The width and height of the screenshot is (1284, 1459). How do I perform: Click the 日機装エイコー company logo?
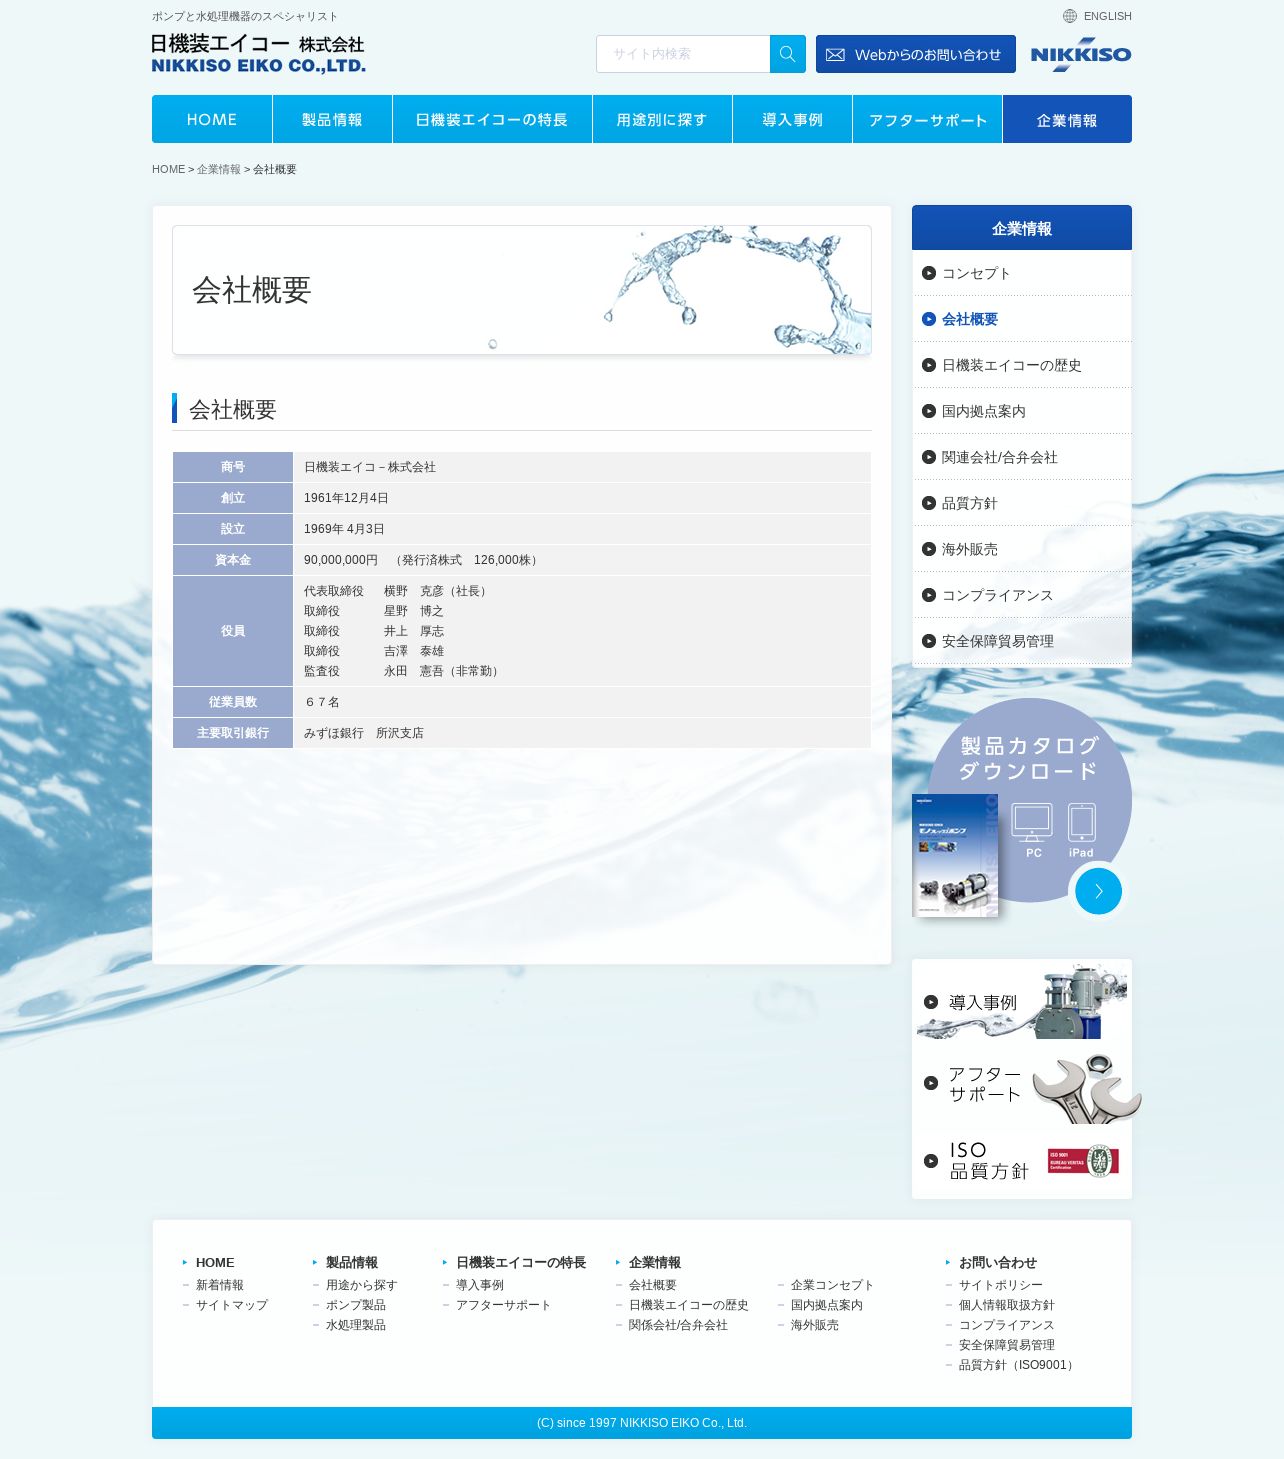point(259,53)
